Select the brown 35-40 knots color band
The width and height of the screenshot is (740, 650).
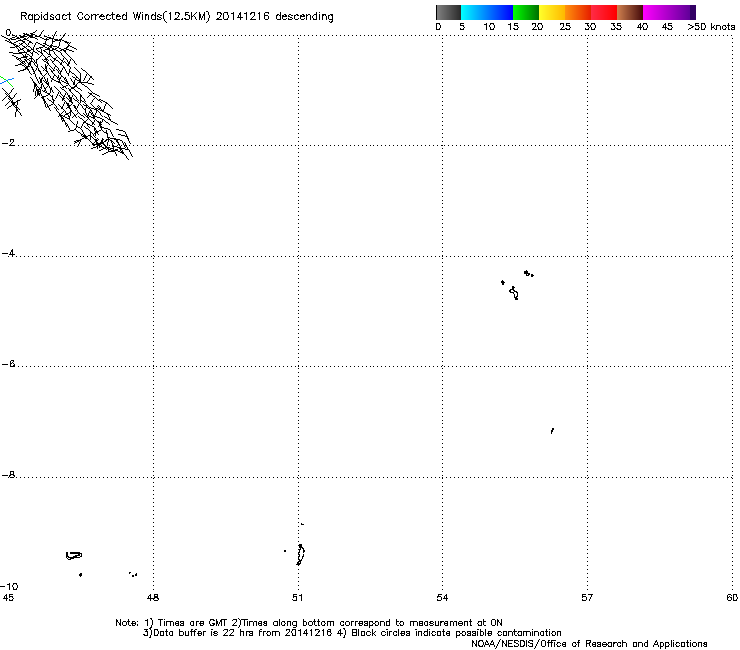click(x=630, y=12)
